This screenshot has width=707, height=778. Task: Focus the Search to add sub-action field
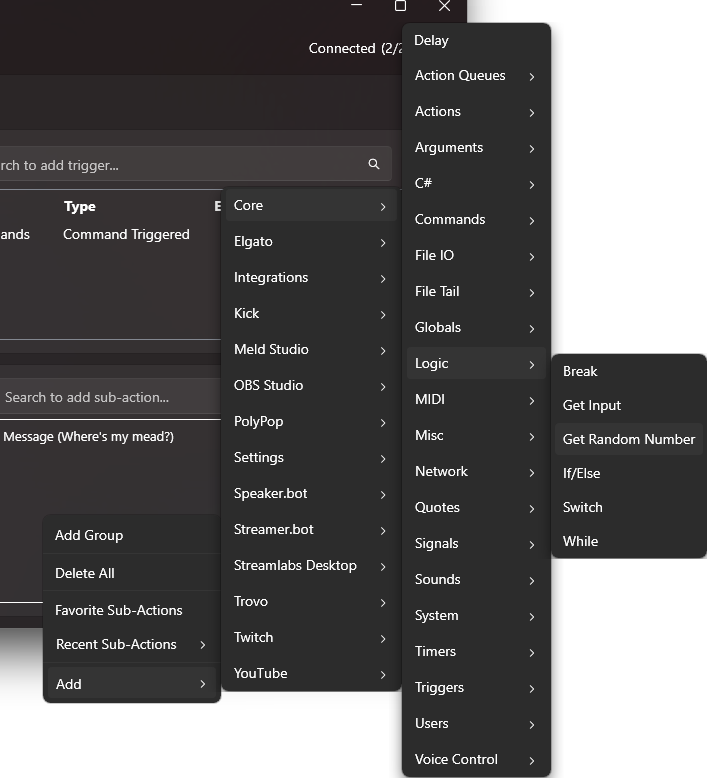point(110,397)
